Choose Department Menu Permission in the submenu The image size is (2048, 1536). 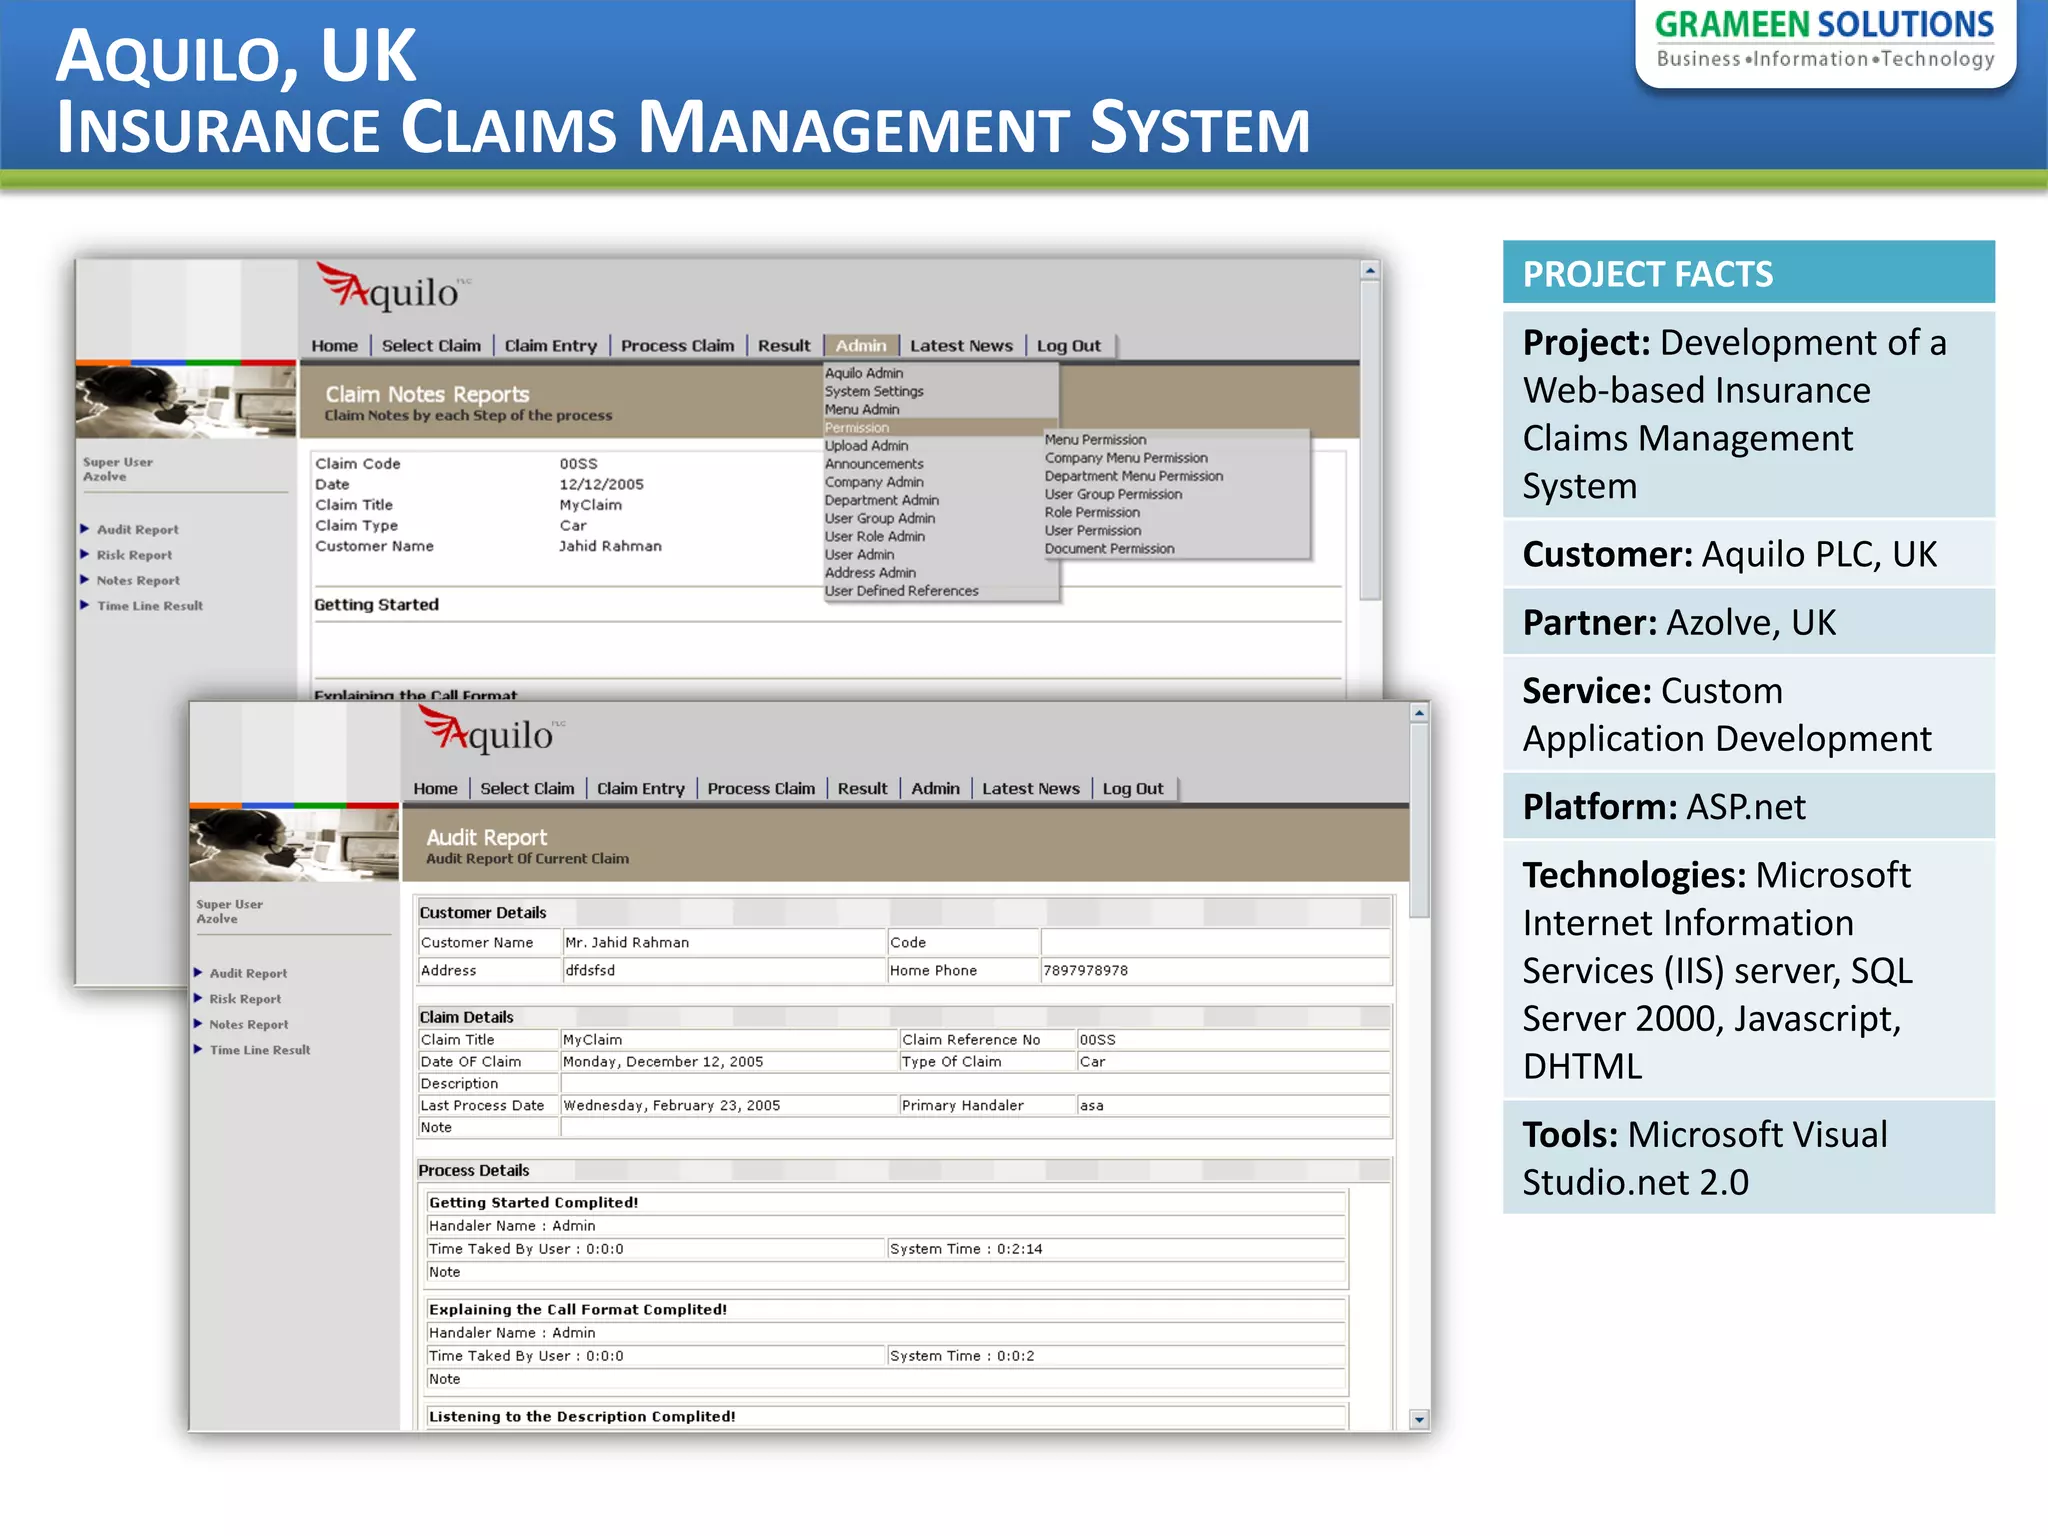point(1134,476)
